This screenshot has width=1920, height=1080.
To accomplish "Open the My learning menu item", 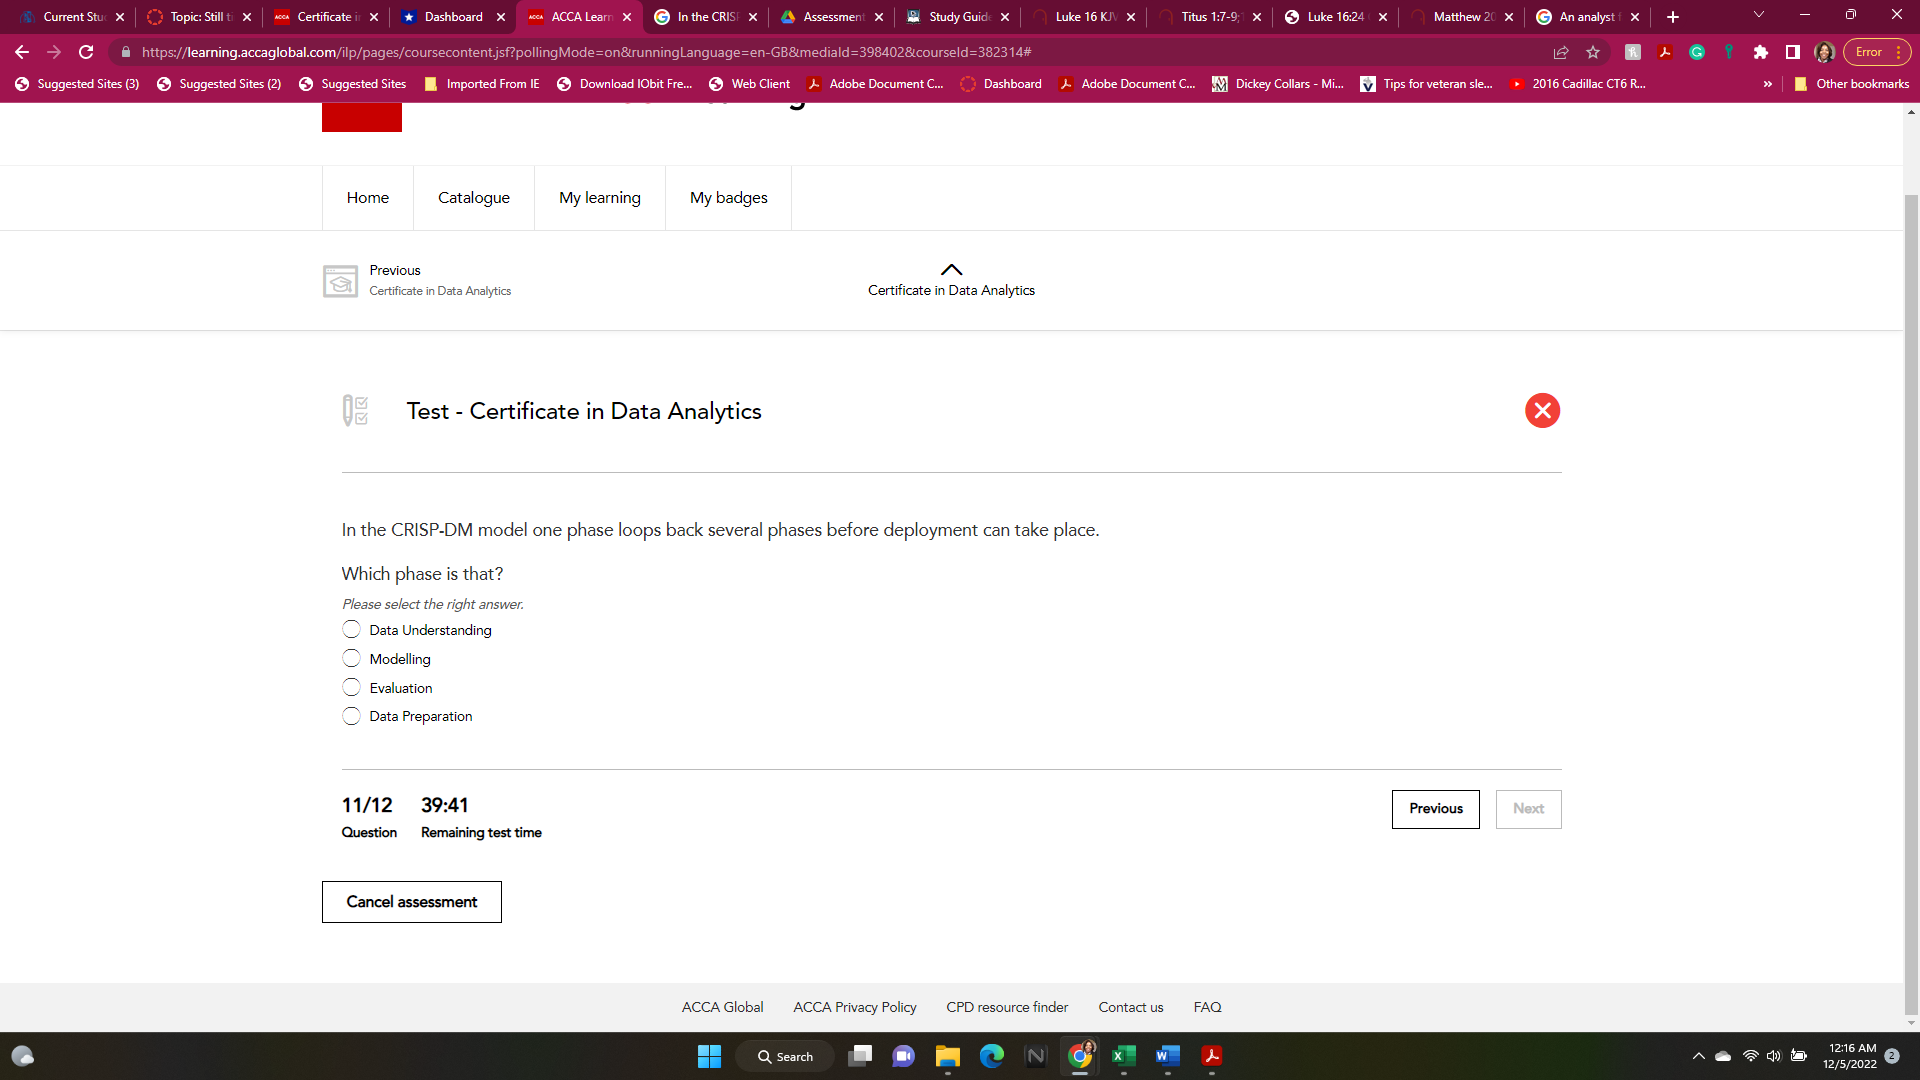I will click(599, 198).
